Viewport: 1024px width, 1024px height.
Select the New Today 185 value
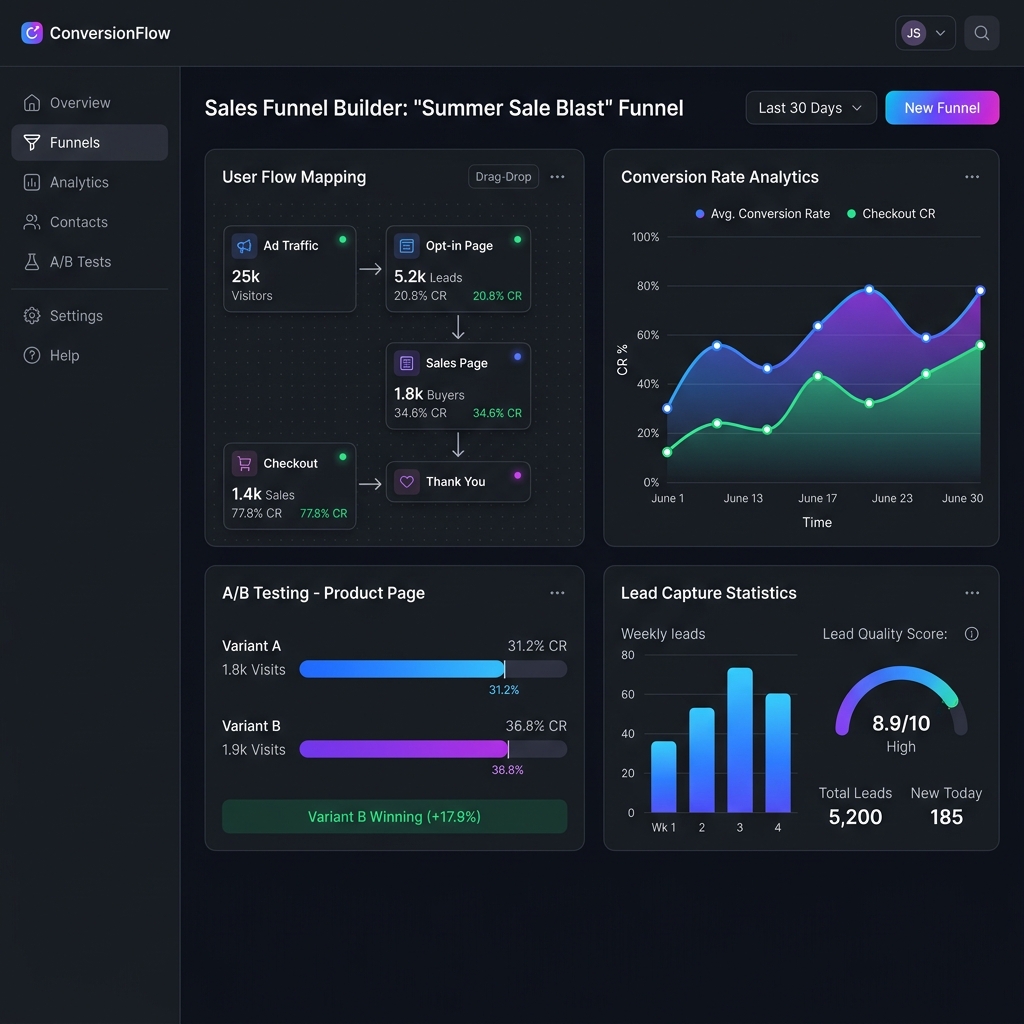(946, 816)
